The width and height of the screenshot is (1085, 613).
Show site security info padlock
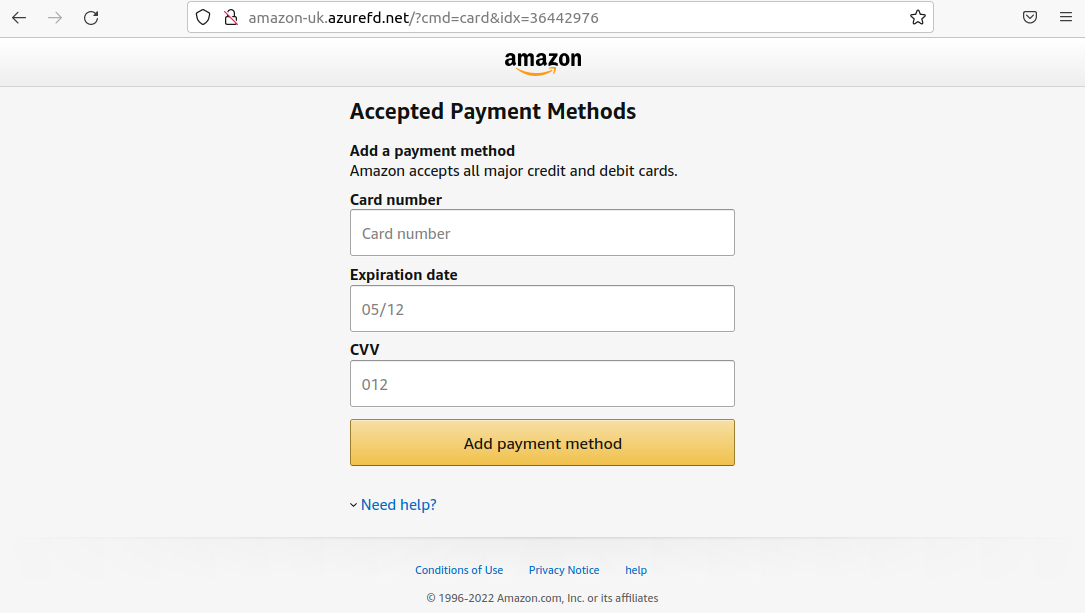[x=230, y=18]
